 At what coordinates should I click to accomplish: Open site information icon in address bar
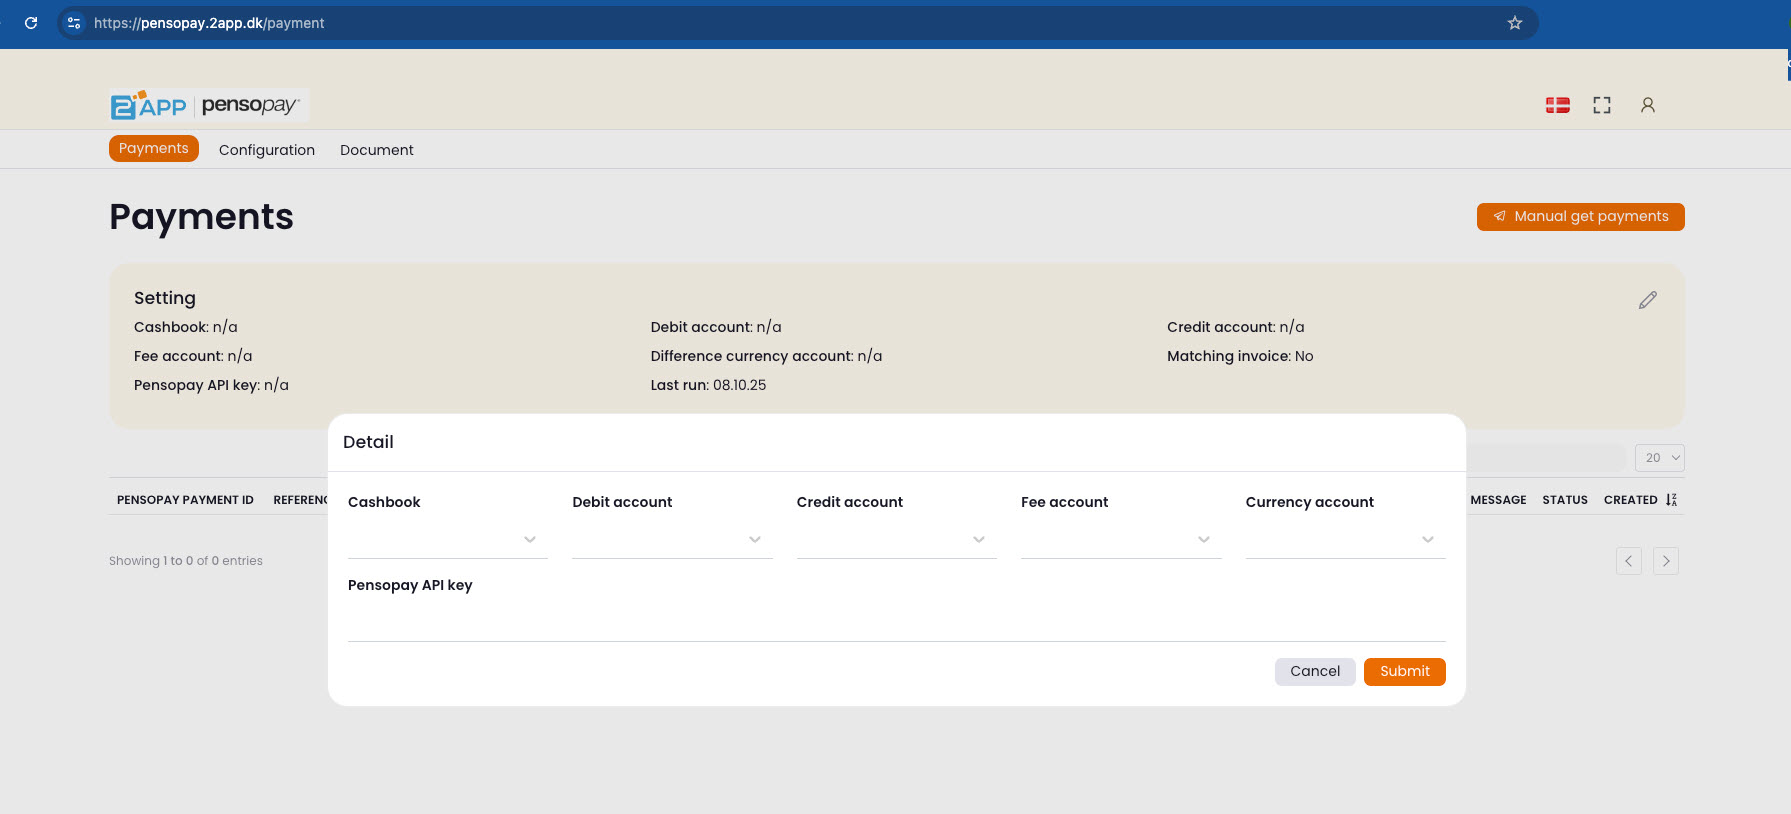pos(74,23)
